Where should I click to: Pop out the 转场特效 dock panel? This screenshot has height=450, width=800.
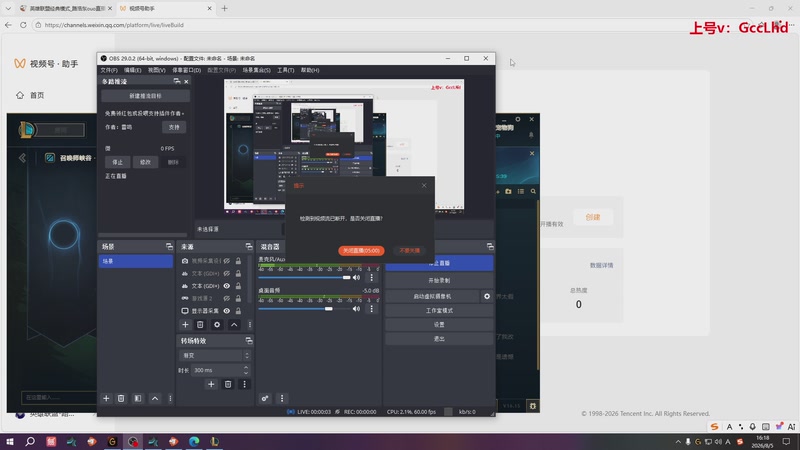coord(248,341)
